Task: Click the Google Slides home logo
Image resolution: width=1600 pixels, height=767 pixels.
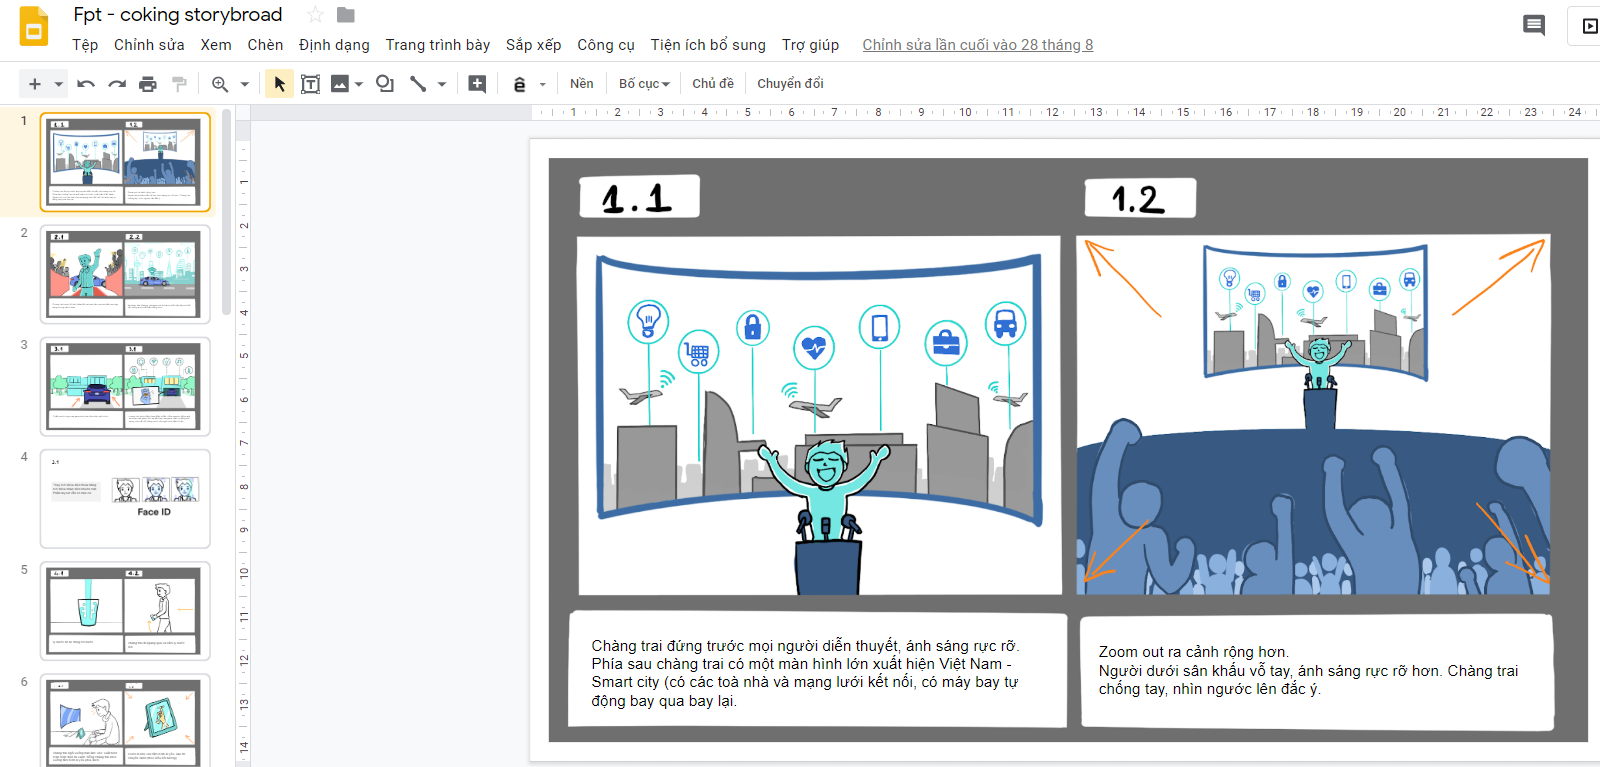Action: pyautogui.click(x=34, y=27)
